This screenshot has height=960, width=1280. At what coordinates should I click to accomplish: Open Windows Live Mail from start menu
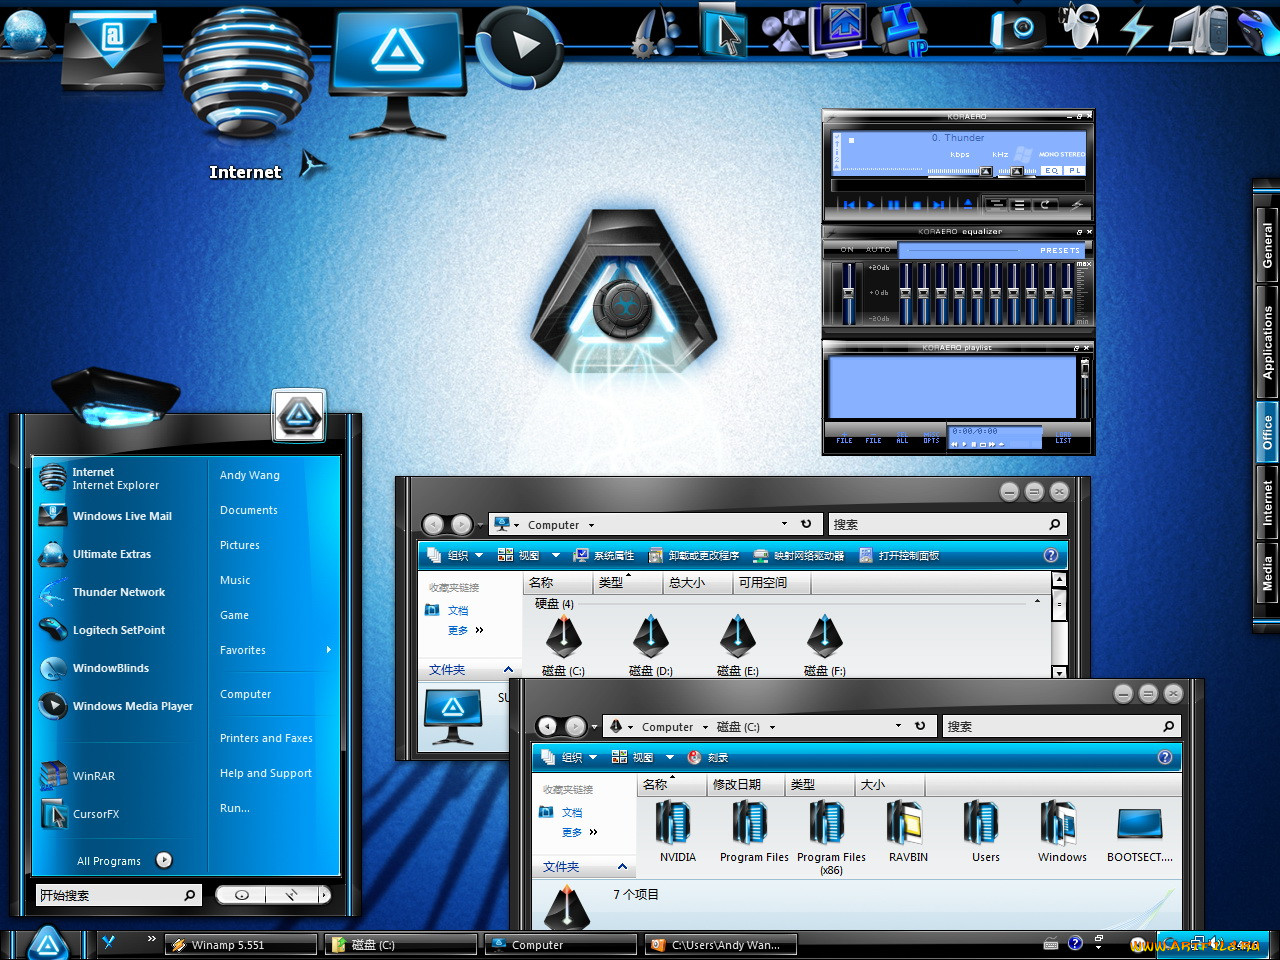[121, 516]
